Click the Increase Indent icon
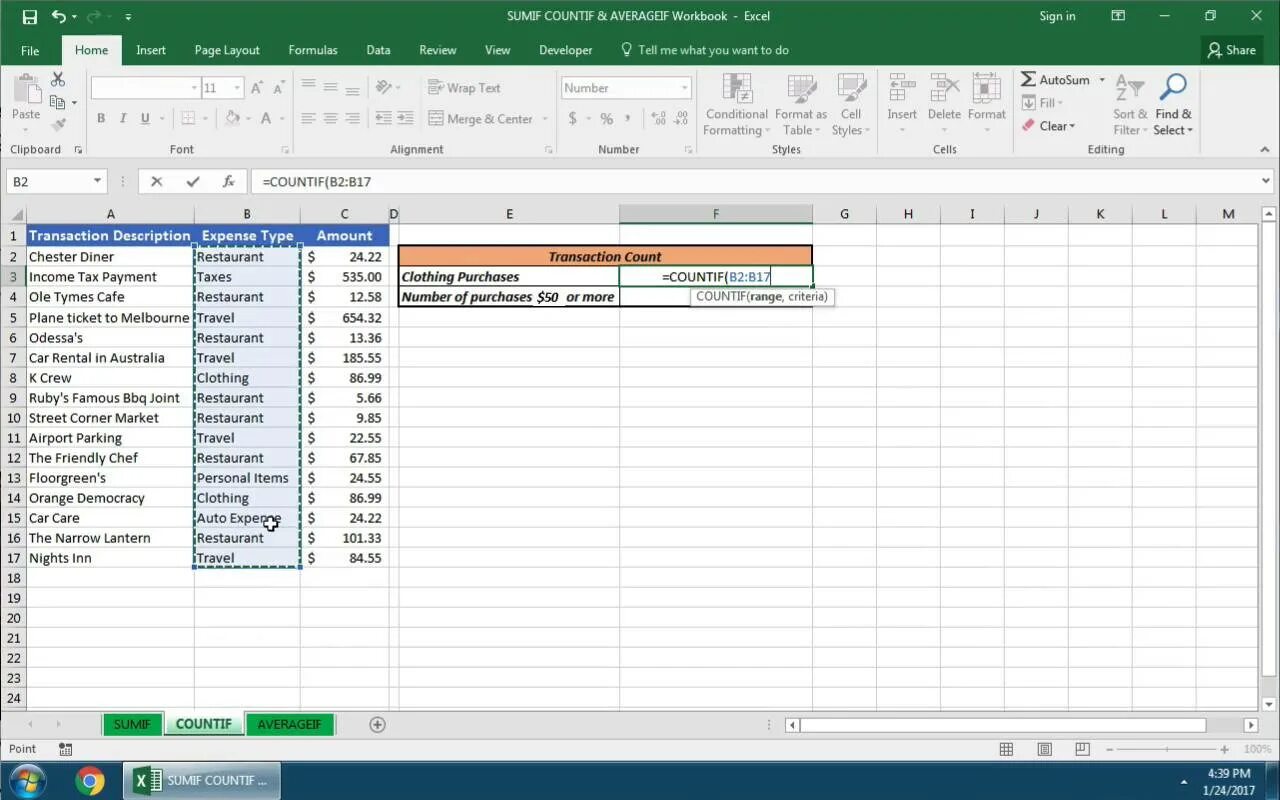 (405, 118)
